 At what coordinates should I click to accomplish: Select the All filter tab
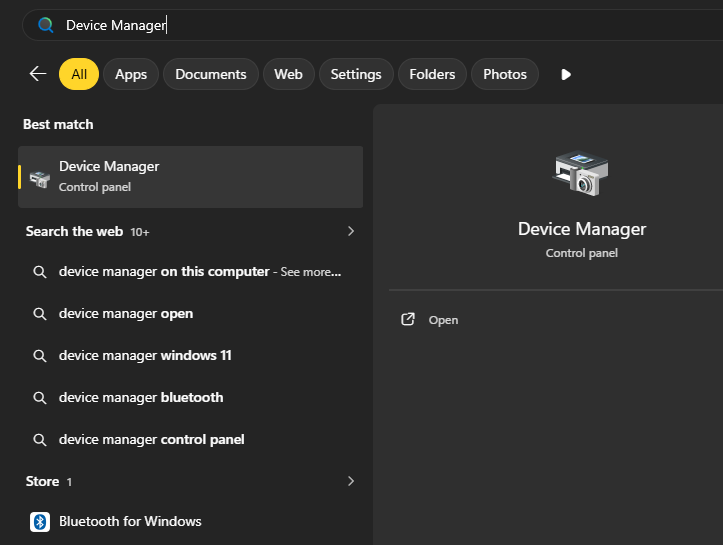[79, 74]
